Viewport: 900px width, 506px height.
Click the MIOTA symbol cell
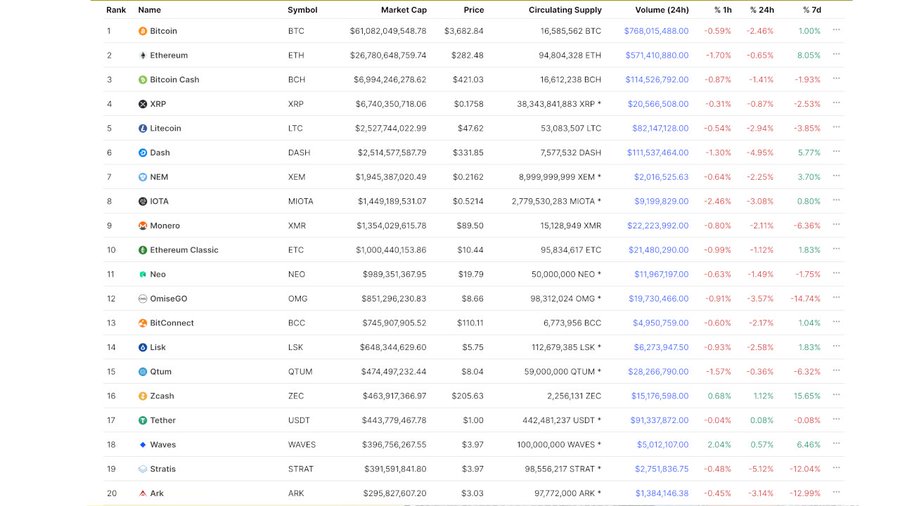(301, 201)
